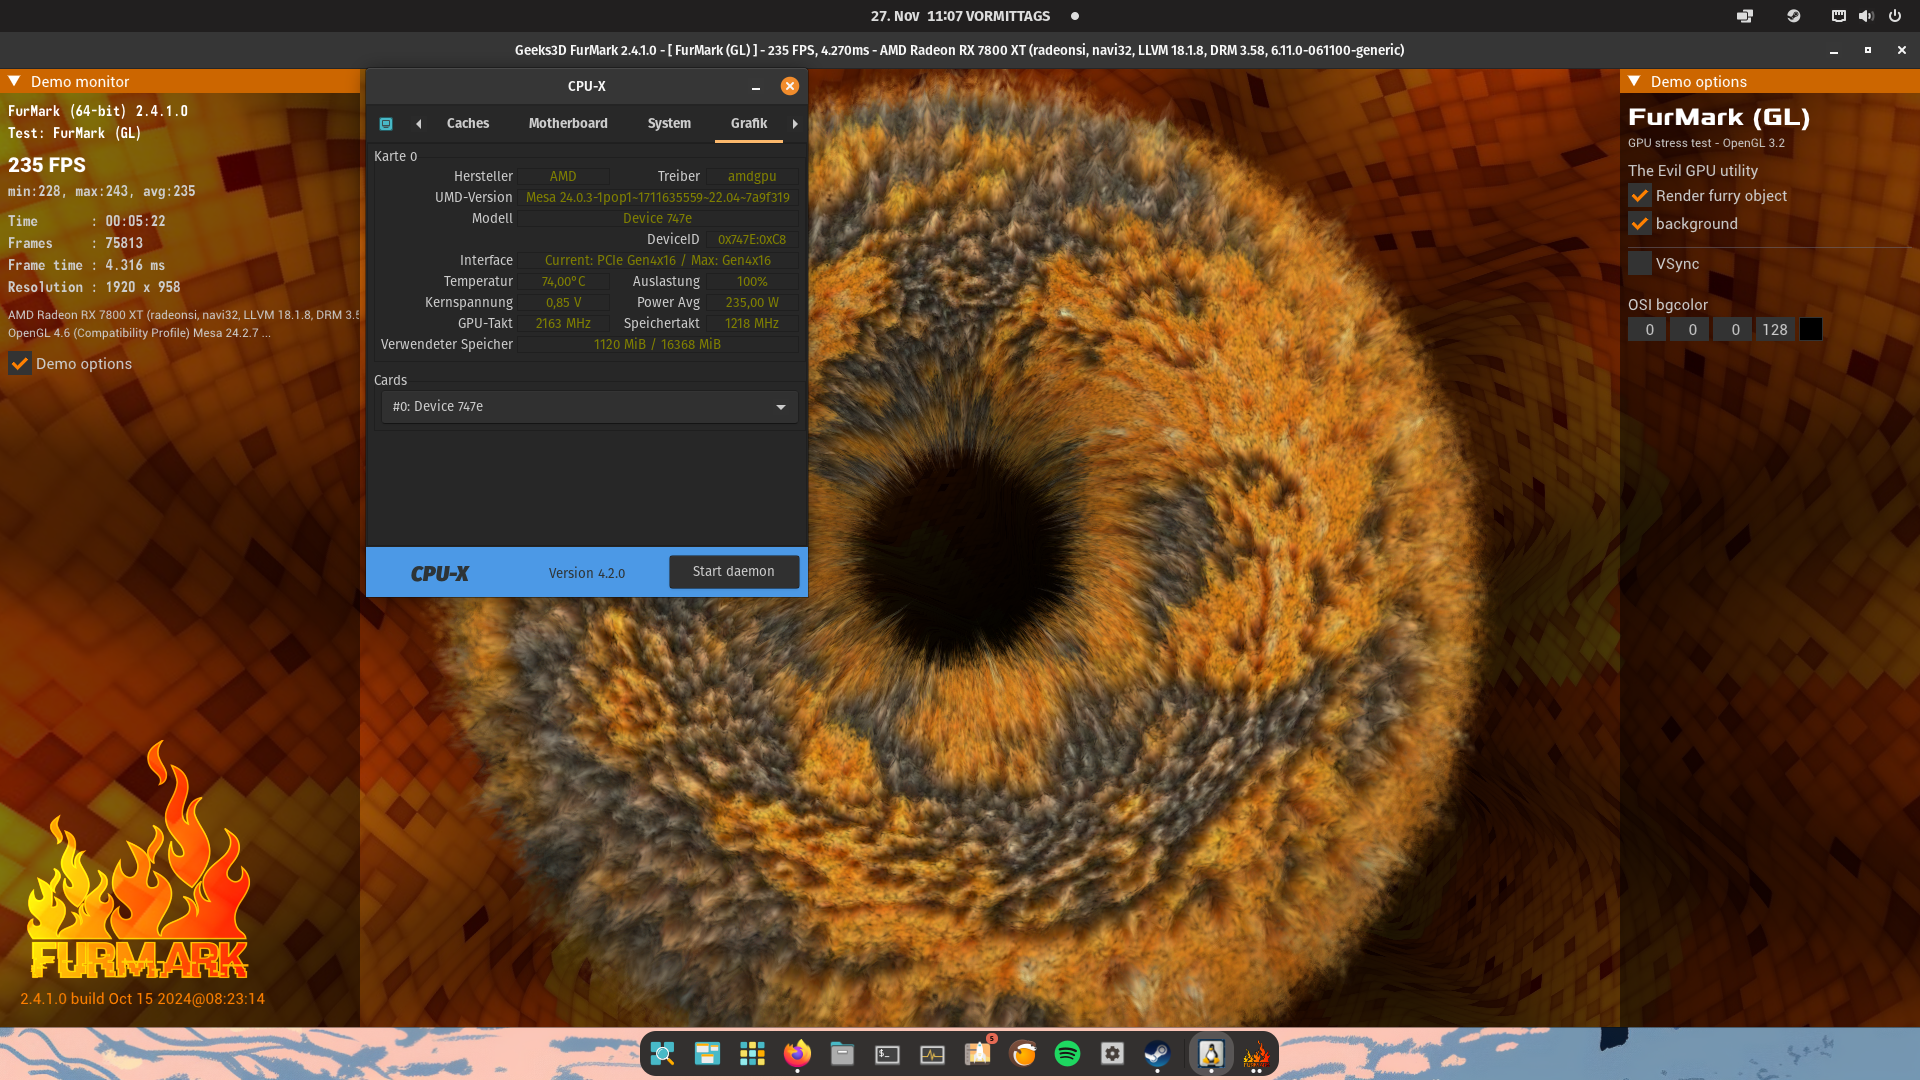
Task: Launch Spotify from the dock
Action: click(x=1067, y=1054)
